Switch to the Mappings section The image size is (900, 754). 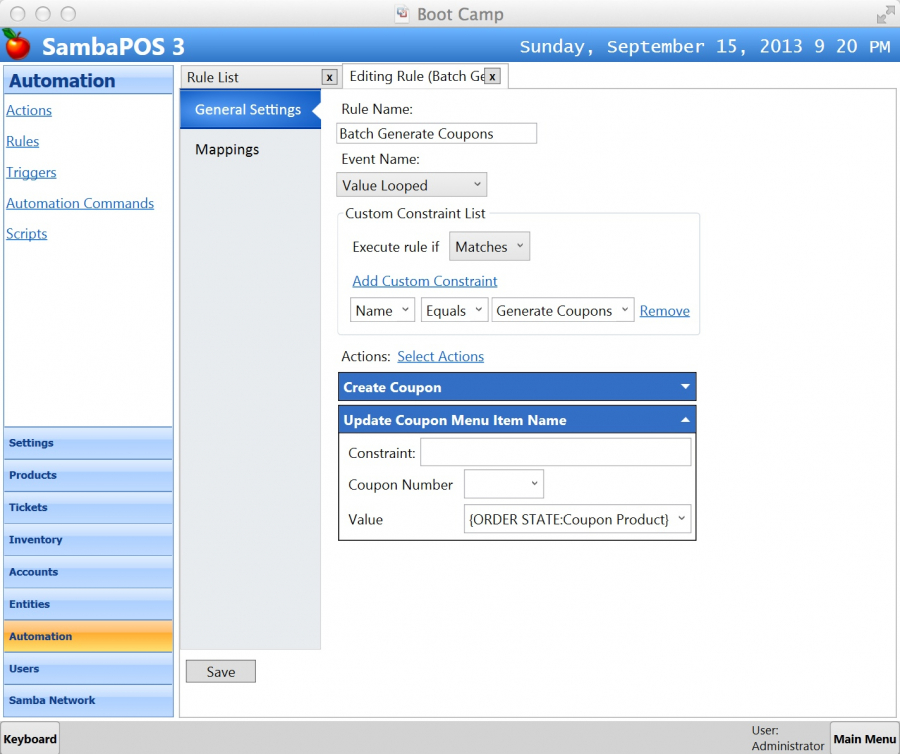pos(227,149)
